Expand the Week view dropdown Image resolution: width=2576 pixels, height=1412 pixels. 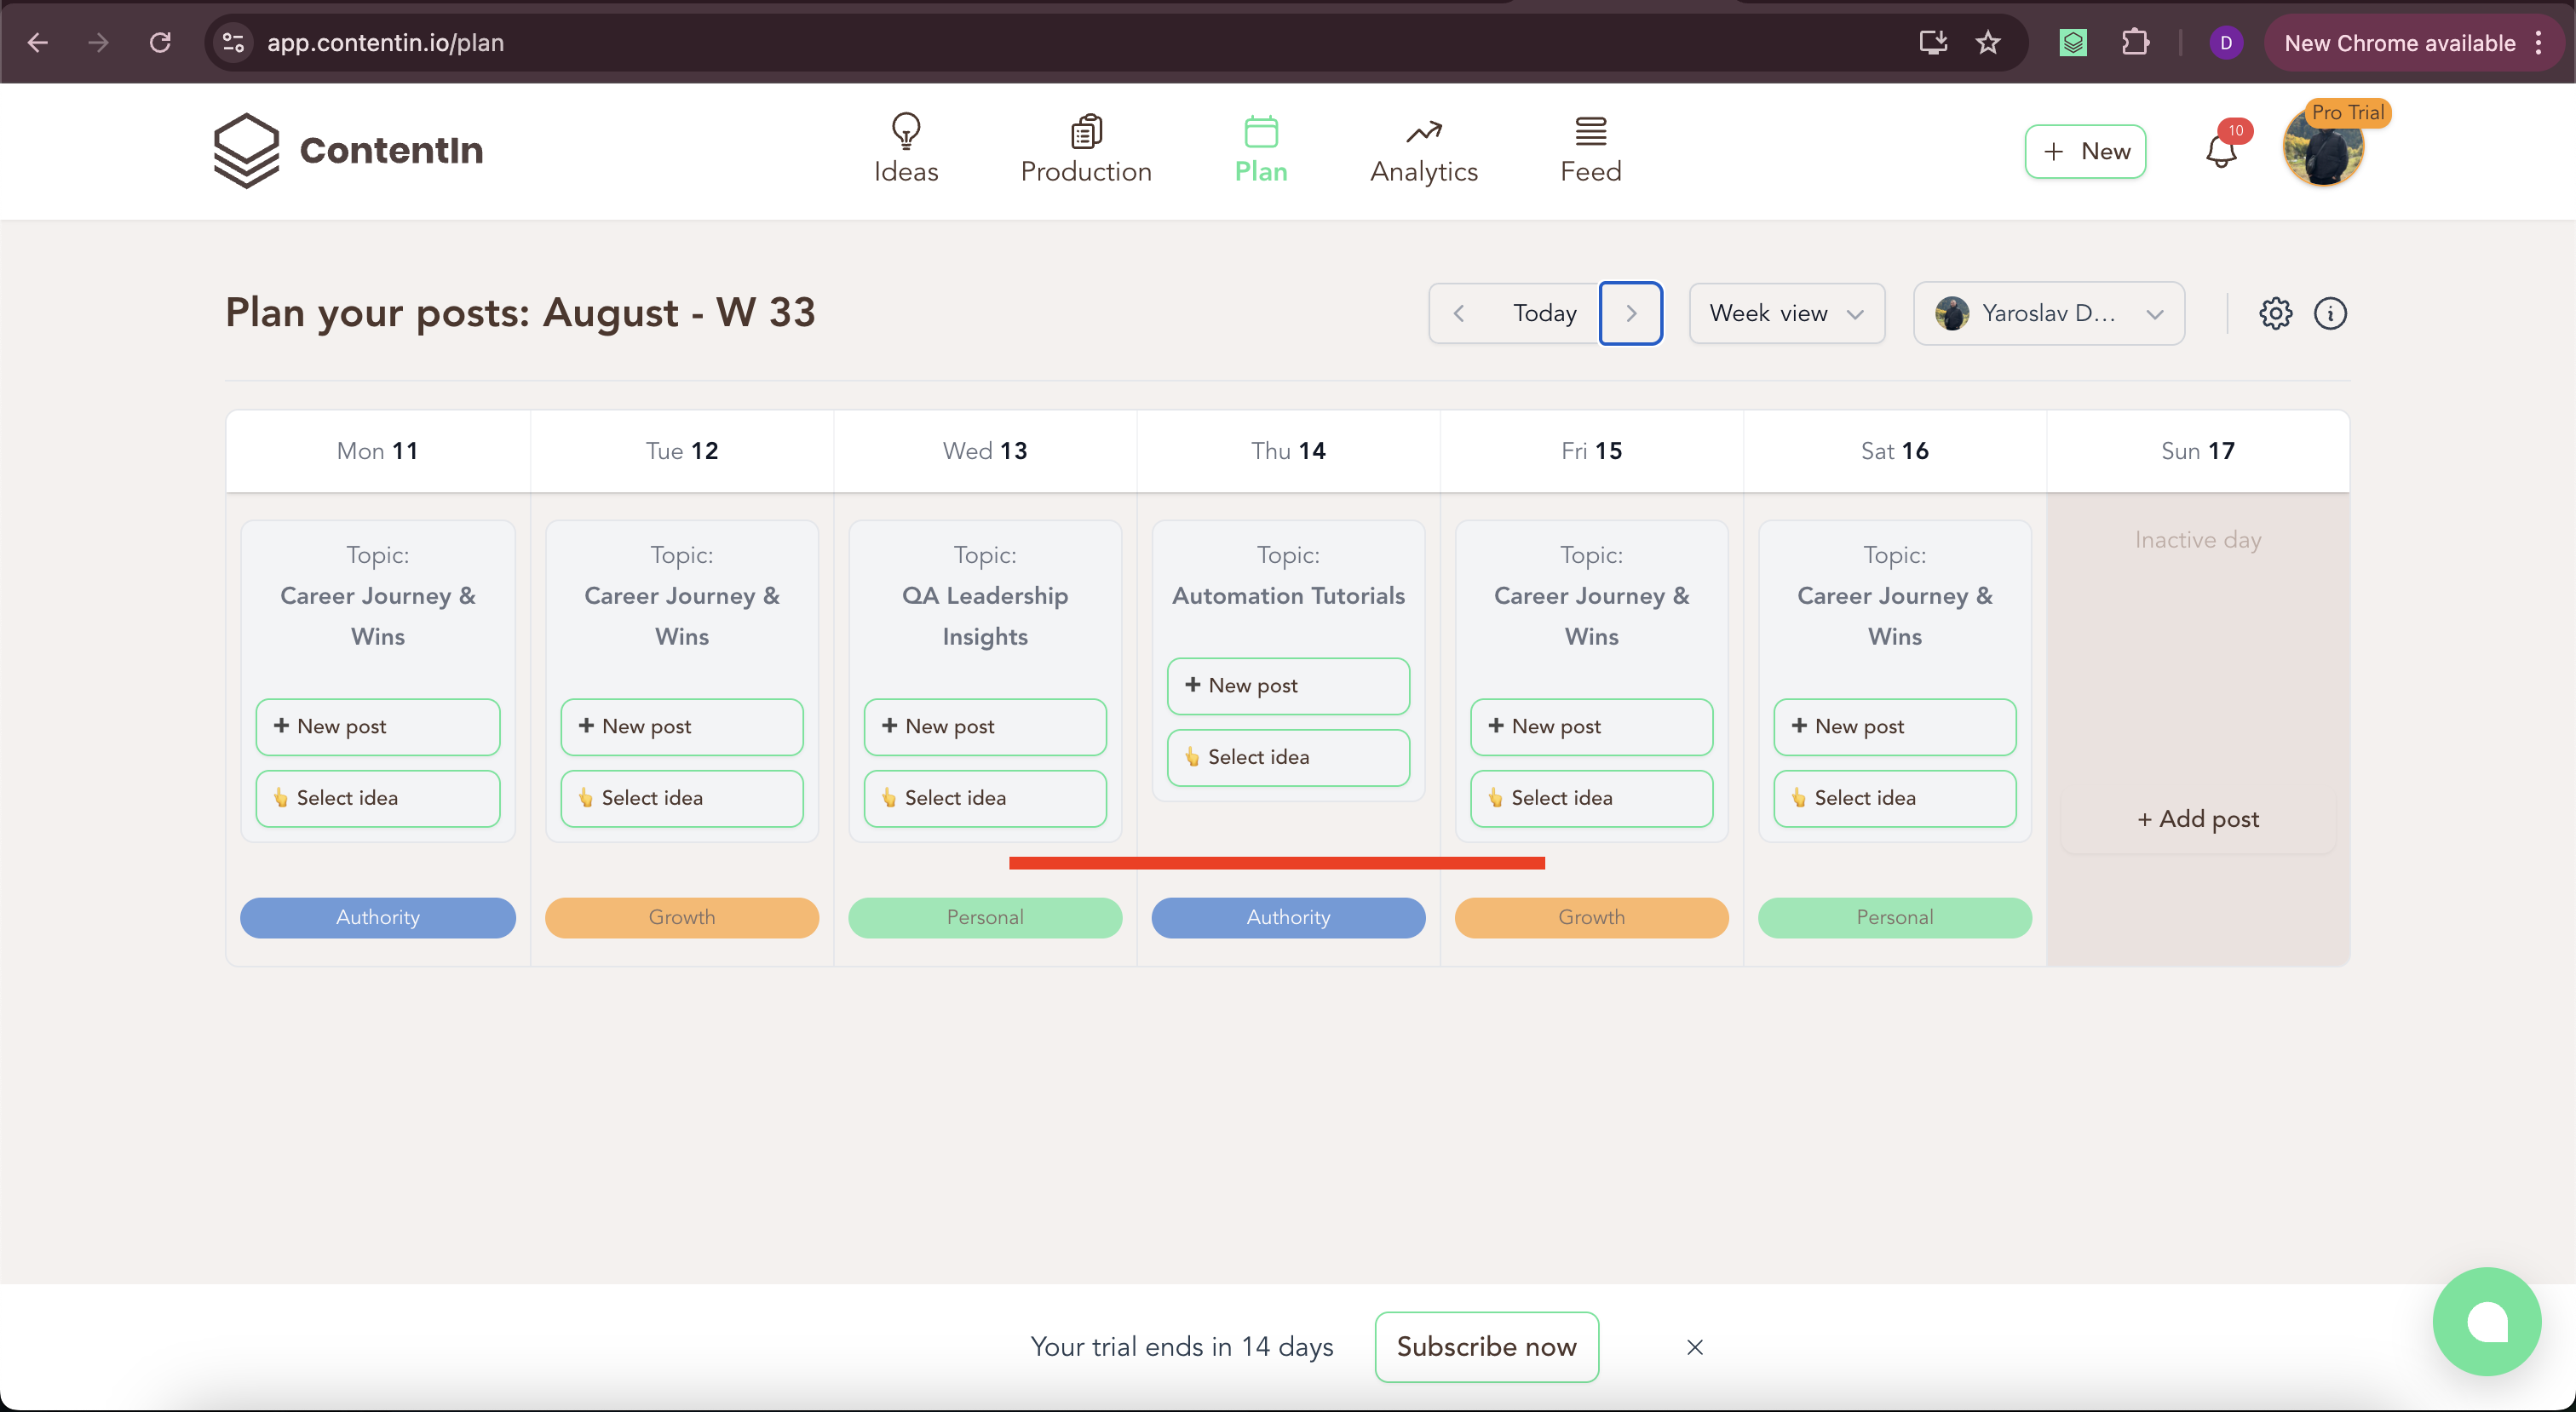(1786, 313)
